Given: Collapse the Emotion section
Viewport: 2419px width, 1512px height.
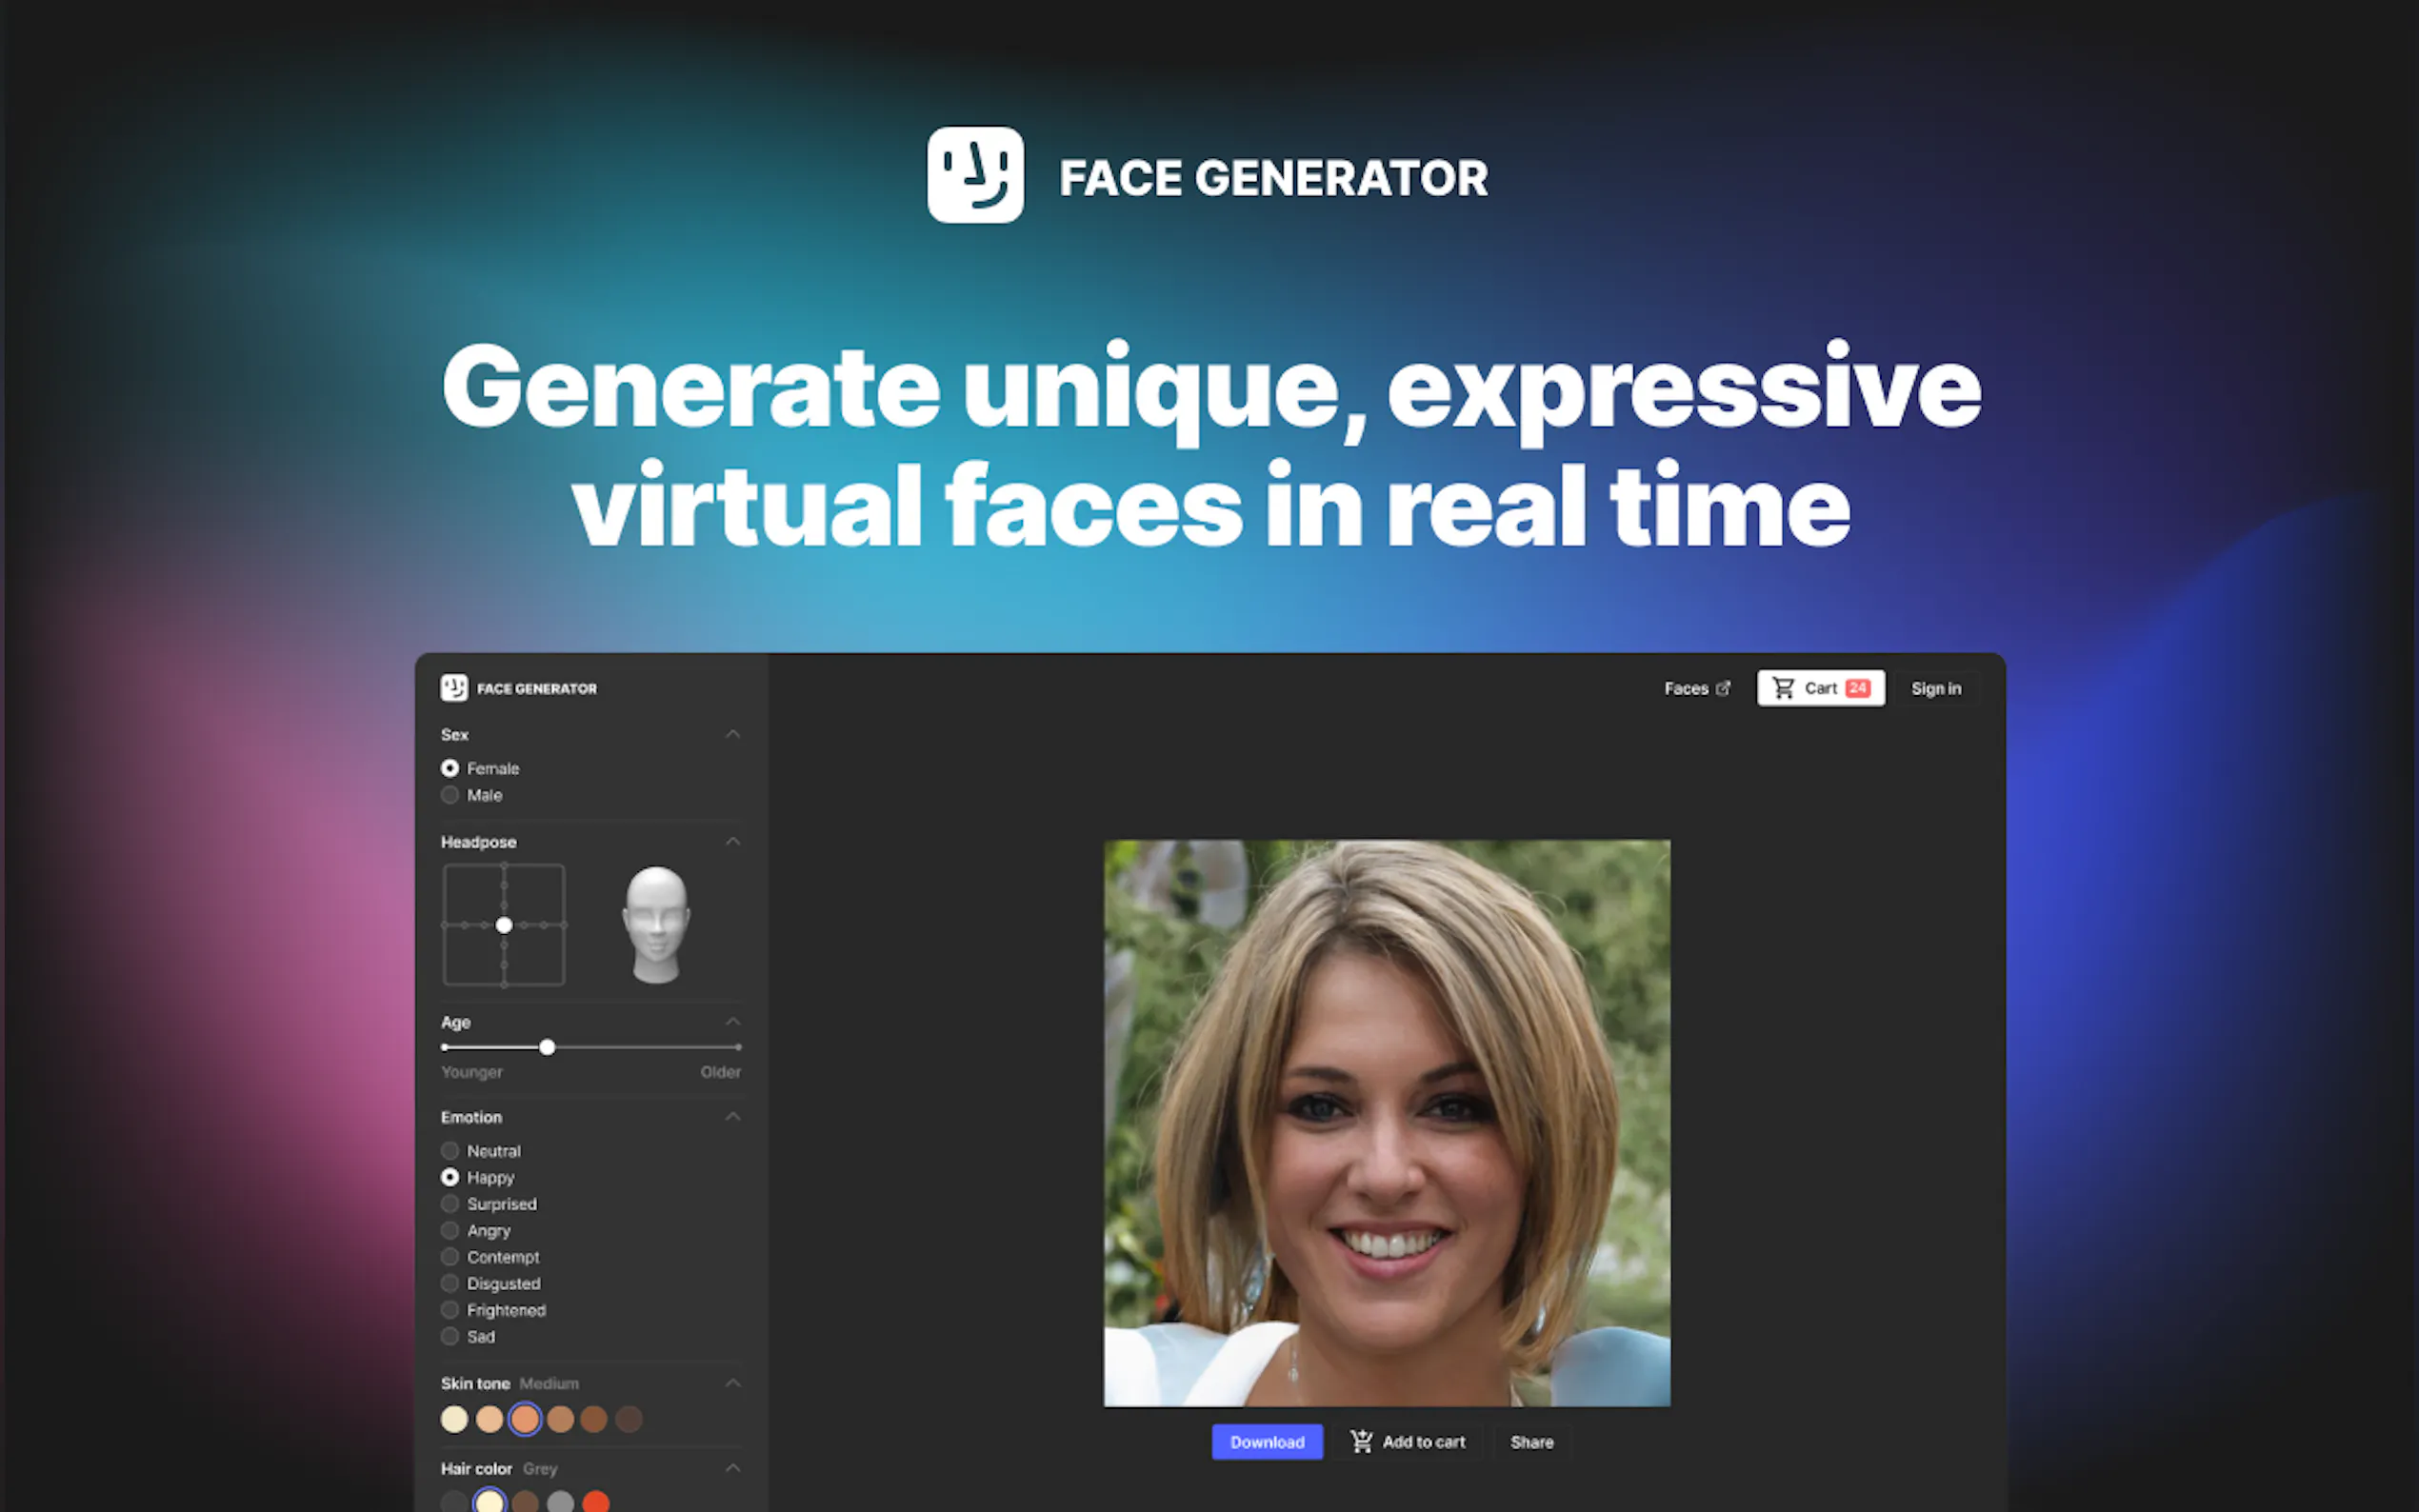Looking at the screenshot, I should pyautogui.click(x=733, y=1117).
